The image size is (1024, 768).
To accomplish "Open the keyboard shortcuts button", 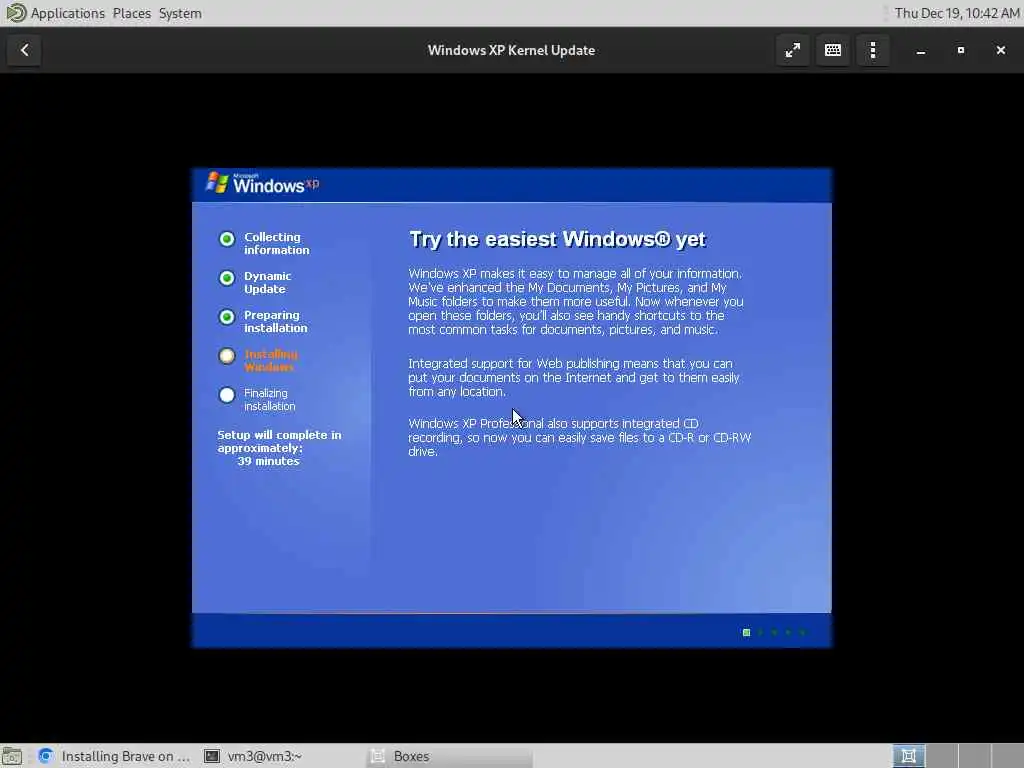I will (x=833, y=50).
